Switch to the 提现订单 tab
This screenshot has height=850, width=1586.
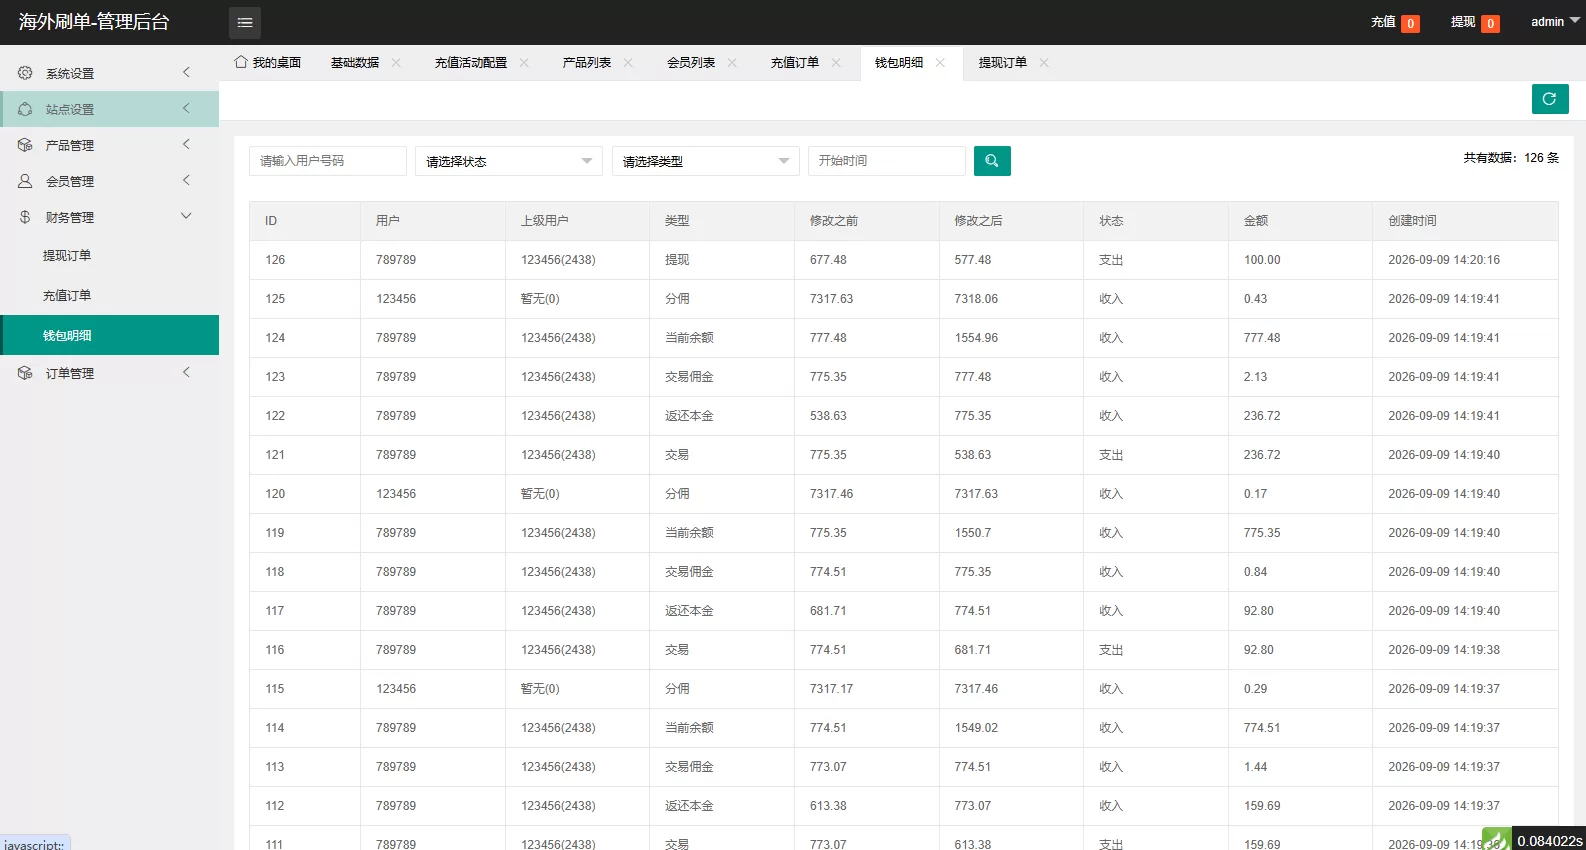[1003, 62]
